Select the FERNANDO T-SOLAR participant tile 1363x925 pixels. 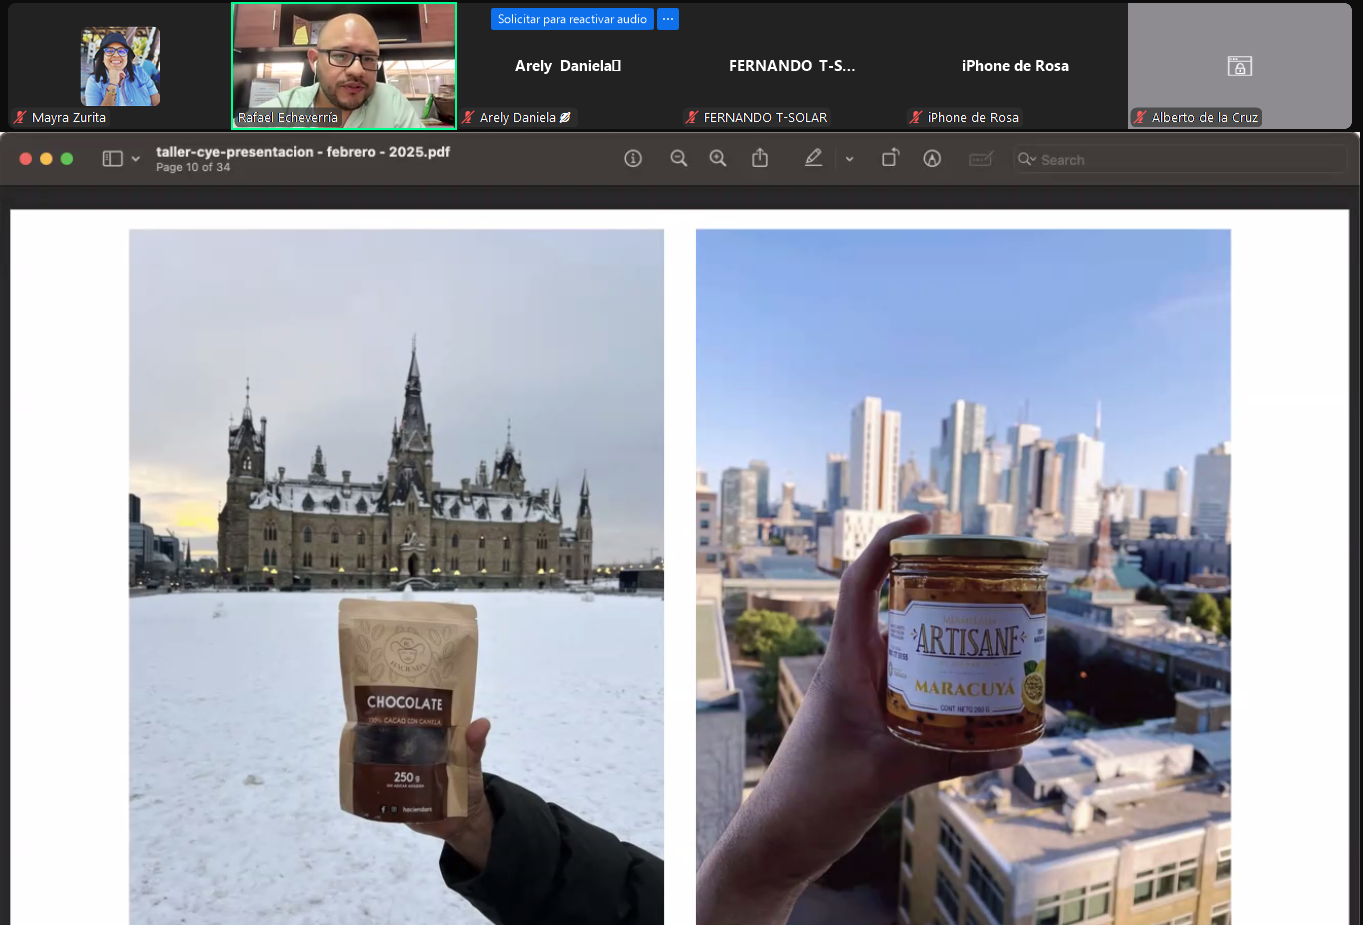[x=792, y=66]
